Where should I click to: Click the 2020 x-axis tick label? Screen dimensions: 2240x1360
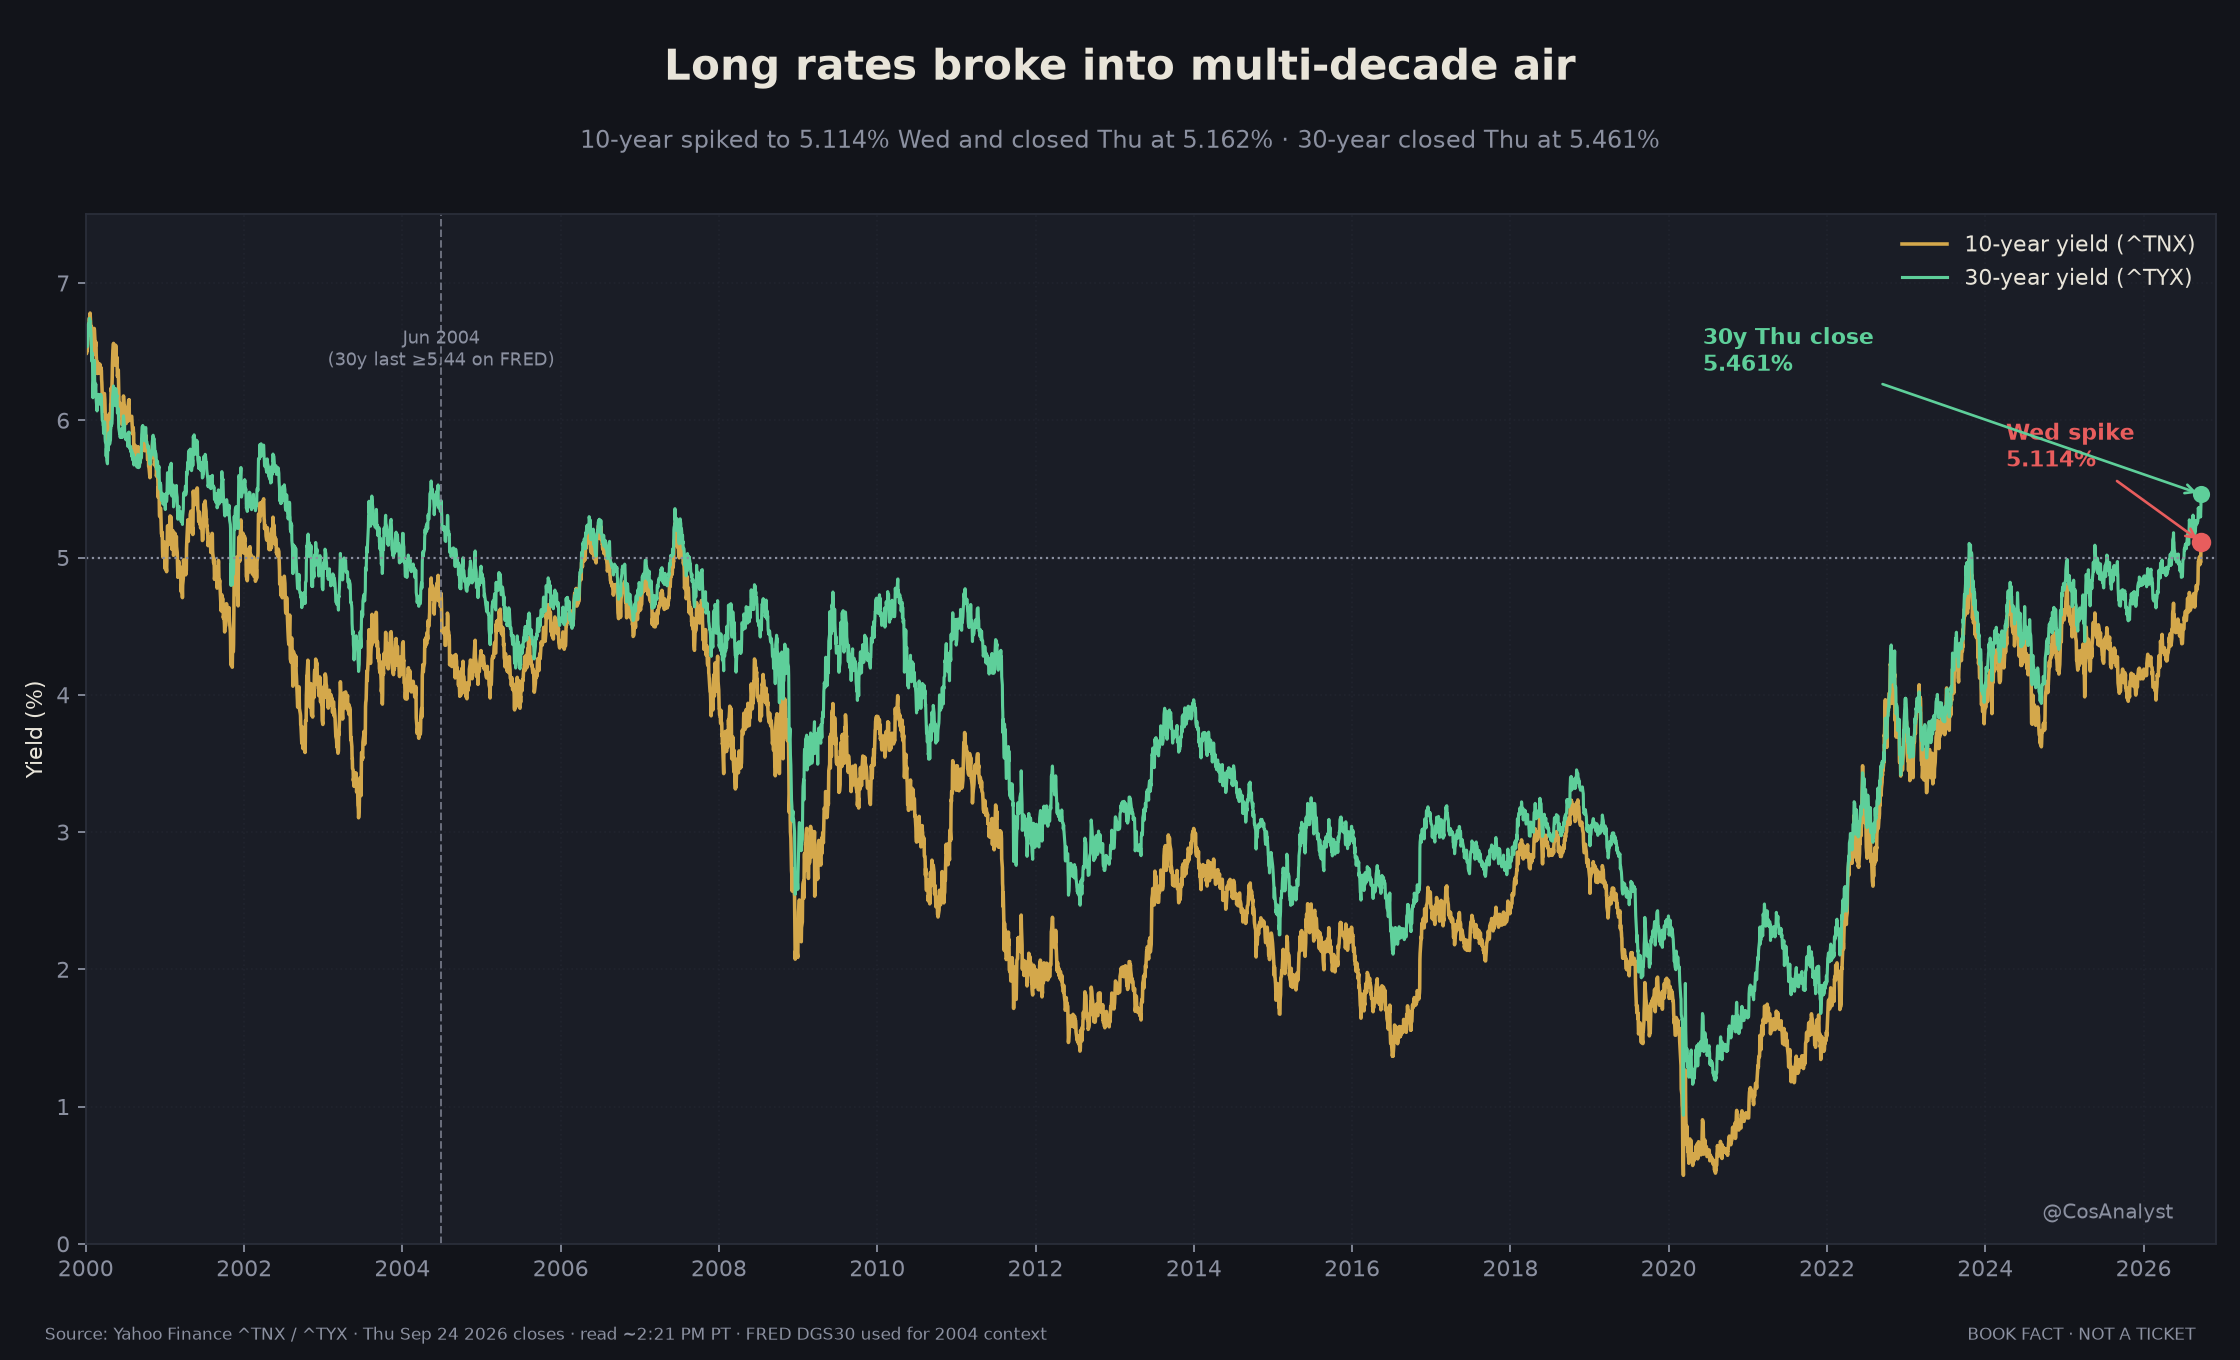tap(1668, 1269)
